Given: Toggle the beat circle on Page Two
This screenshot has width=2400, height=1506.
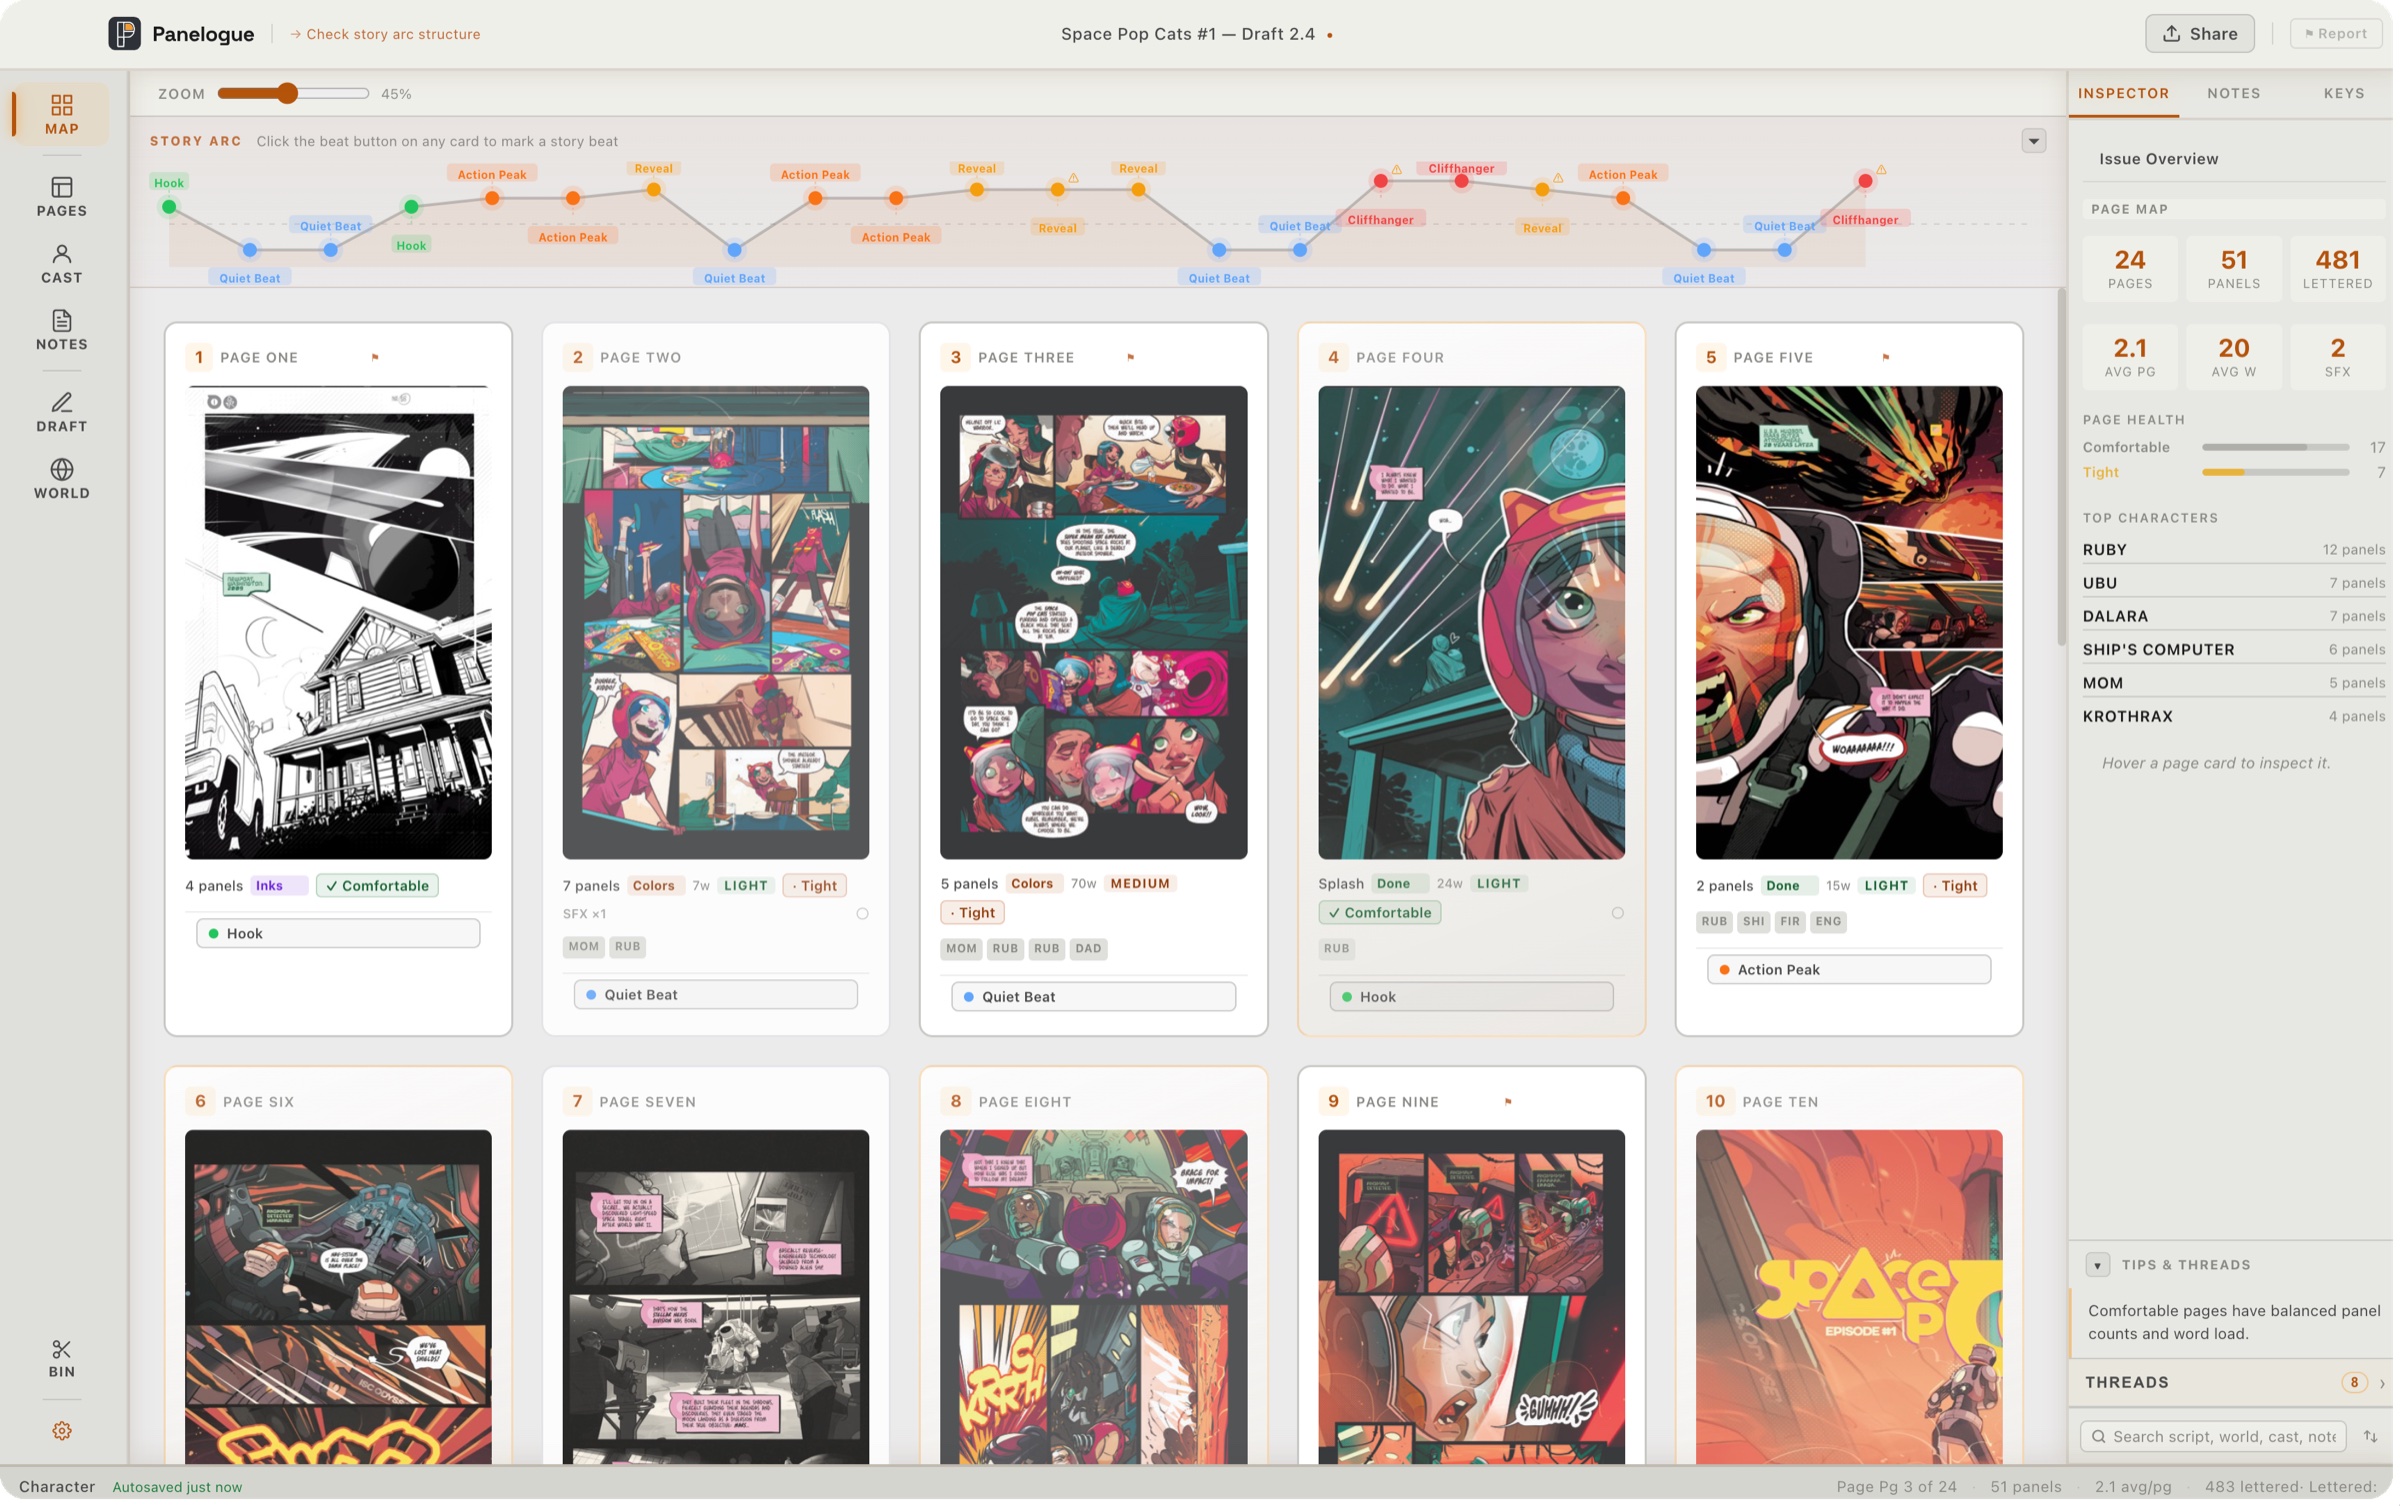Looking at the screenshot, I should coord(864,916).
